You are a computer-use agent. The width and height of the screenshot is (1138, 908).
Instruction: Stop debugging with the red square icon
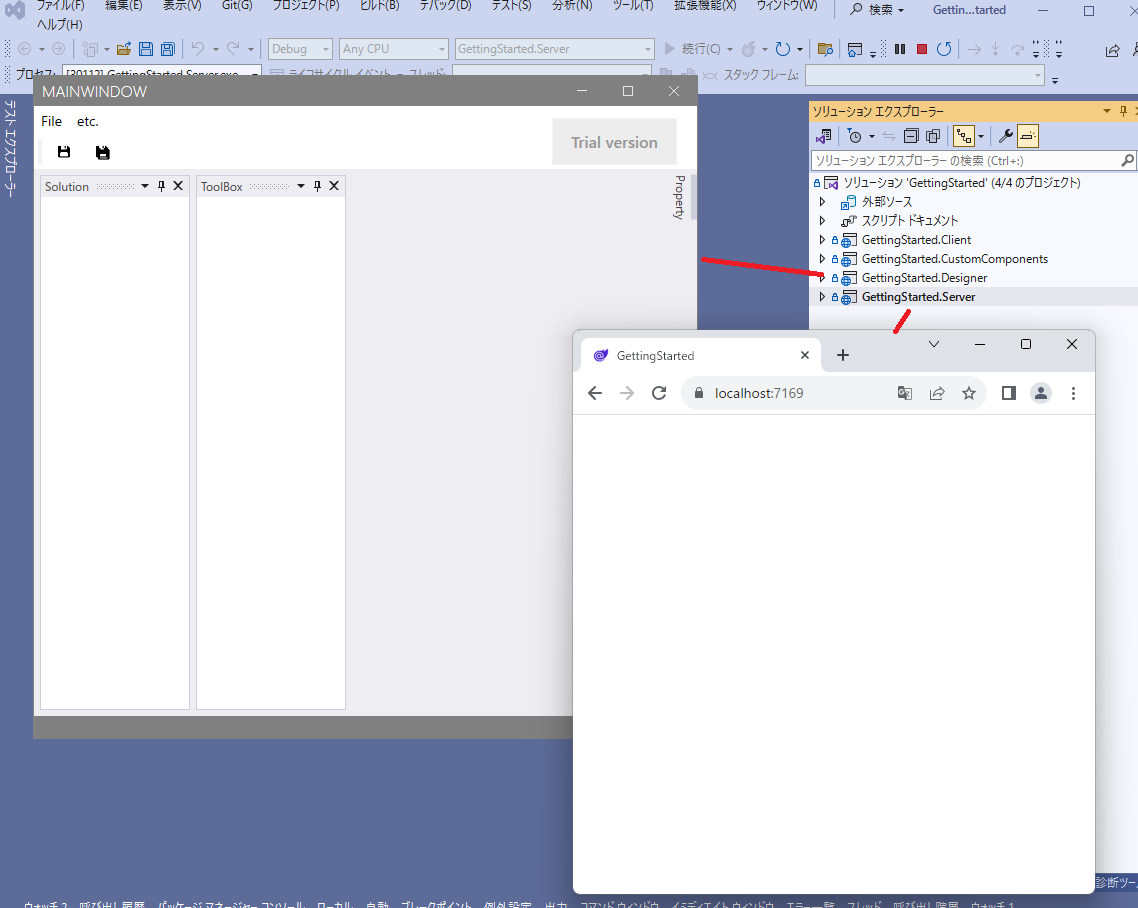(x=922, y=48)
